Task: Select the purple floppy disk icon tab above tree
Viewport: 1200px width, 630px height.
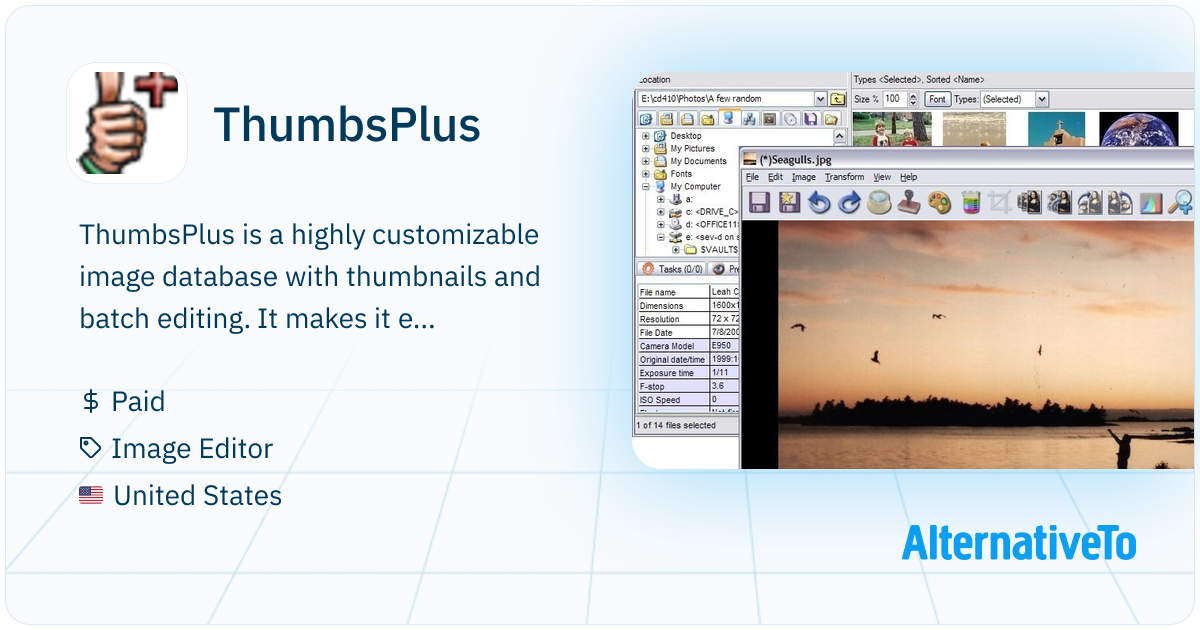Action: (x=811, y=119)
